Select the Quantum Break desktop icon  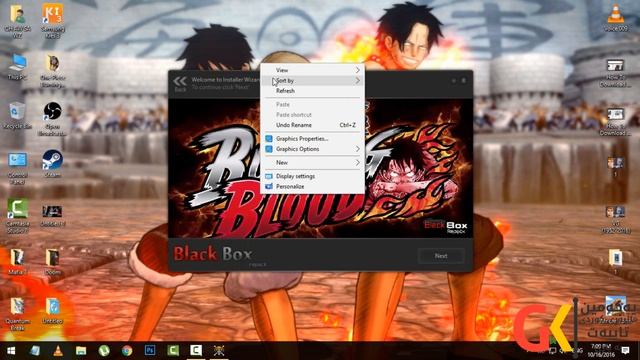tap(17, 313)
